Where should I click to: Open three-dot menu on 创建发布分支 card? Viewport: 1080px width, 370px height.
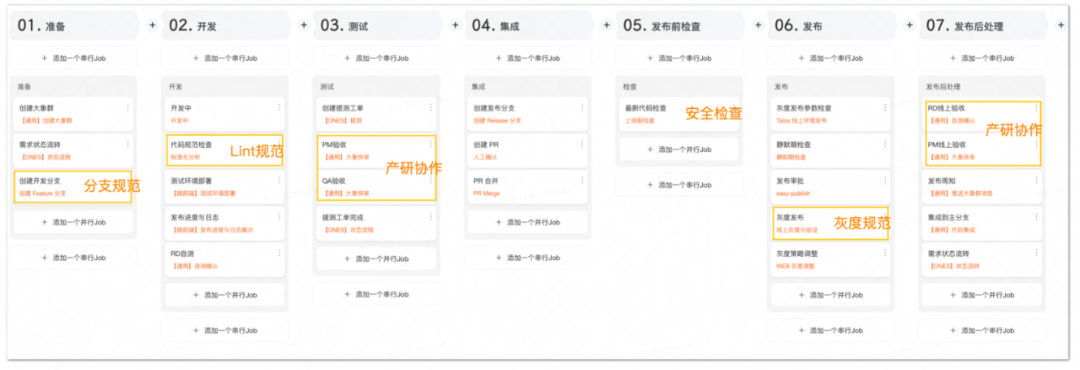pos(582,107)
